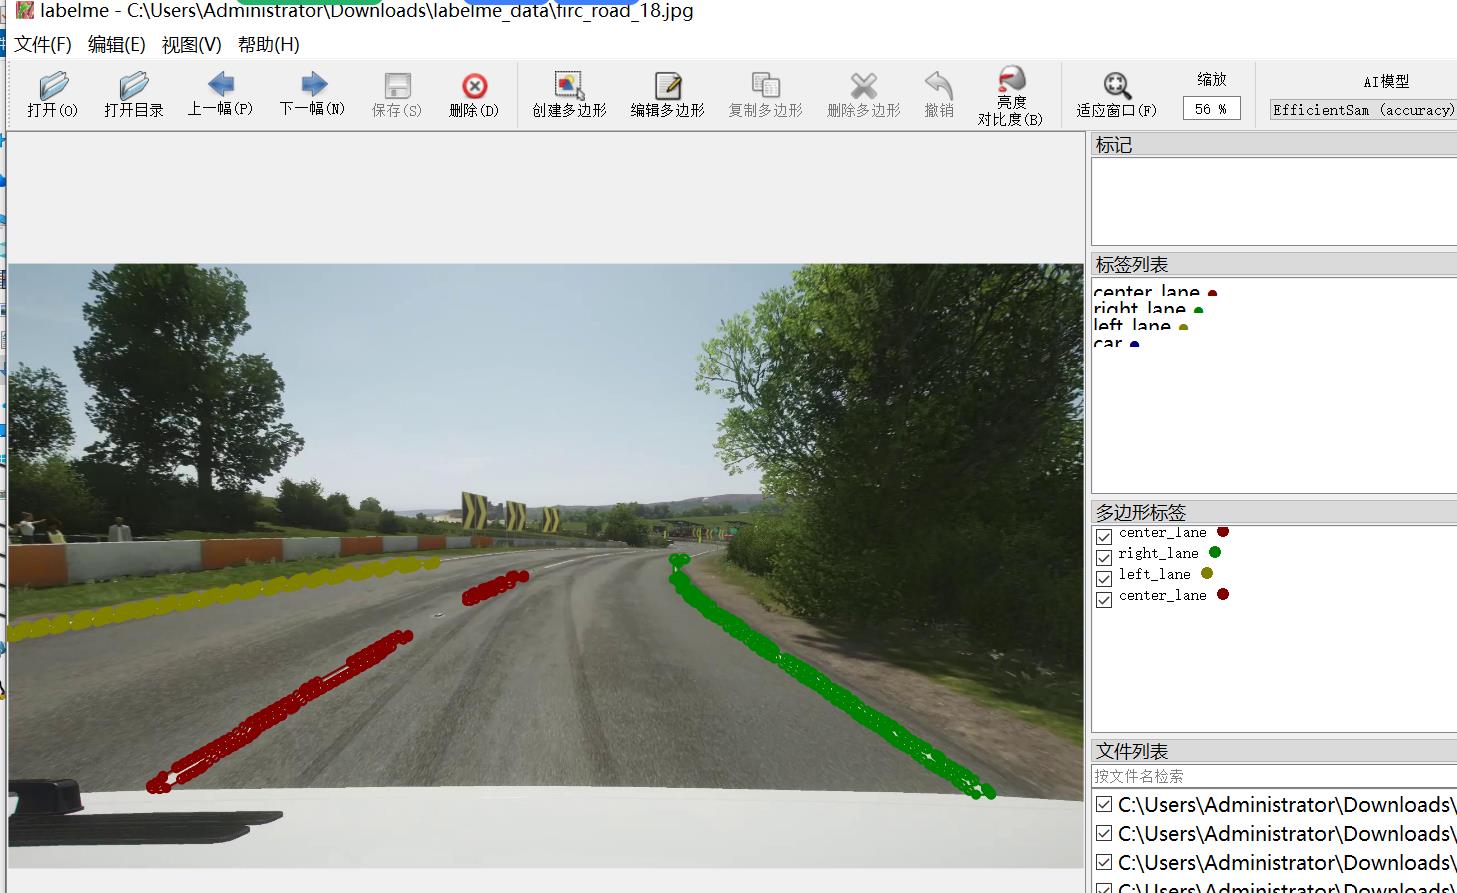Select car in the label list
Screen dimensions: 1457x893
point(1108,343)
